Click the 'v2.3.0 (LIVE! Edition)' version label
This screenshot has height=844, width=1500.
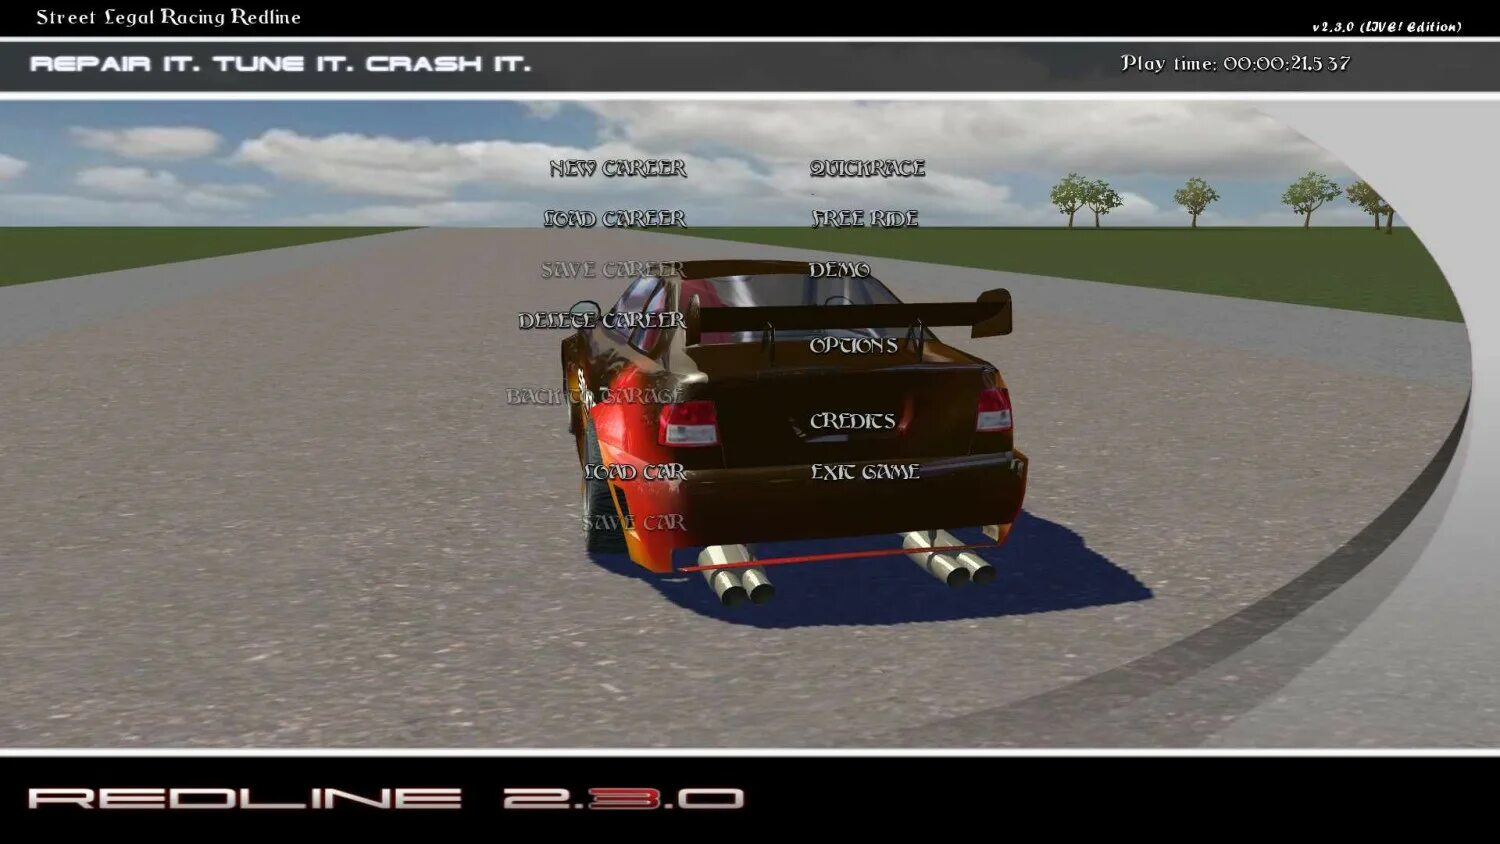click(x=1386, y=27)
